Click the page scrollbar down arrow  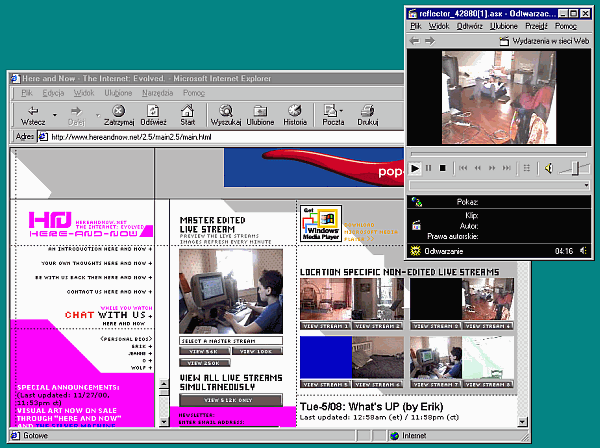[522, 422]
